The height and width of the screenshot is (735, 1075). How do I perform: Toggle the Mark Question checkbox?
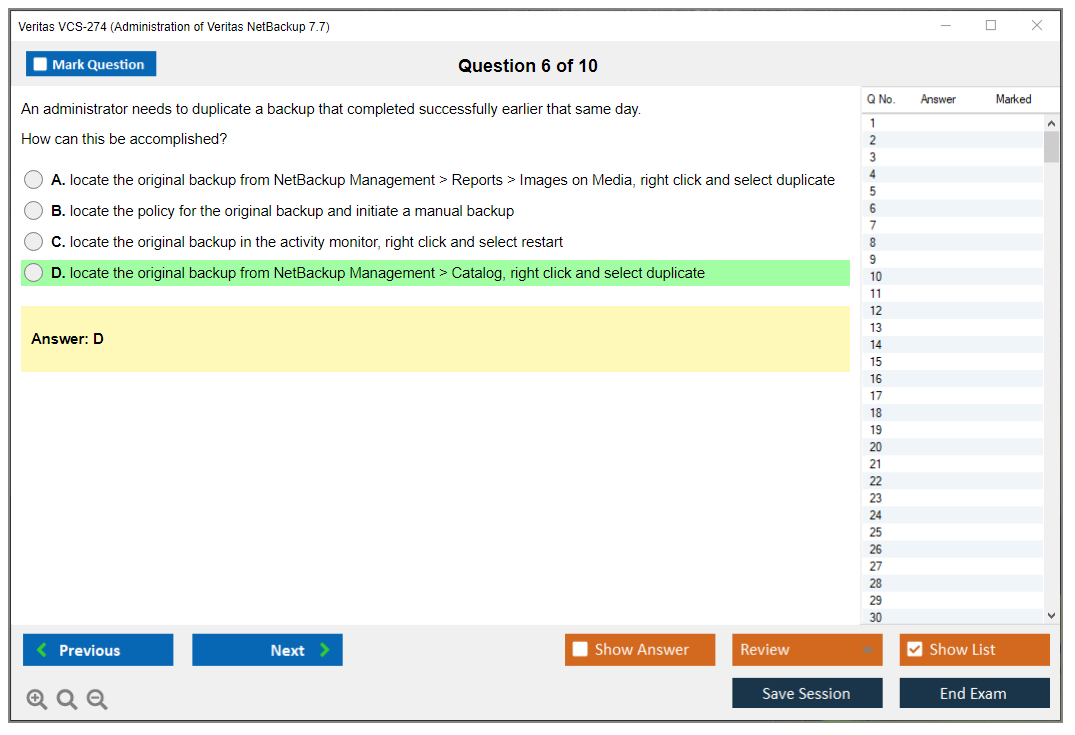pos(41,65)
